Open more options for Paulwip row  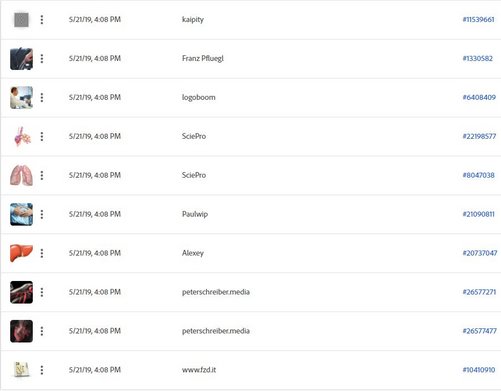(x=42, y=214)
